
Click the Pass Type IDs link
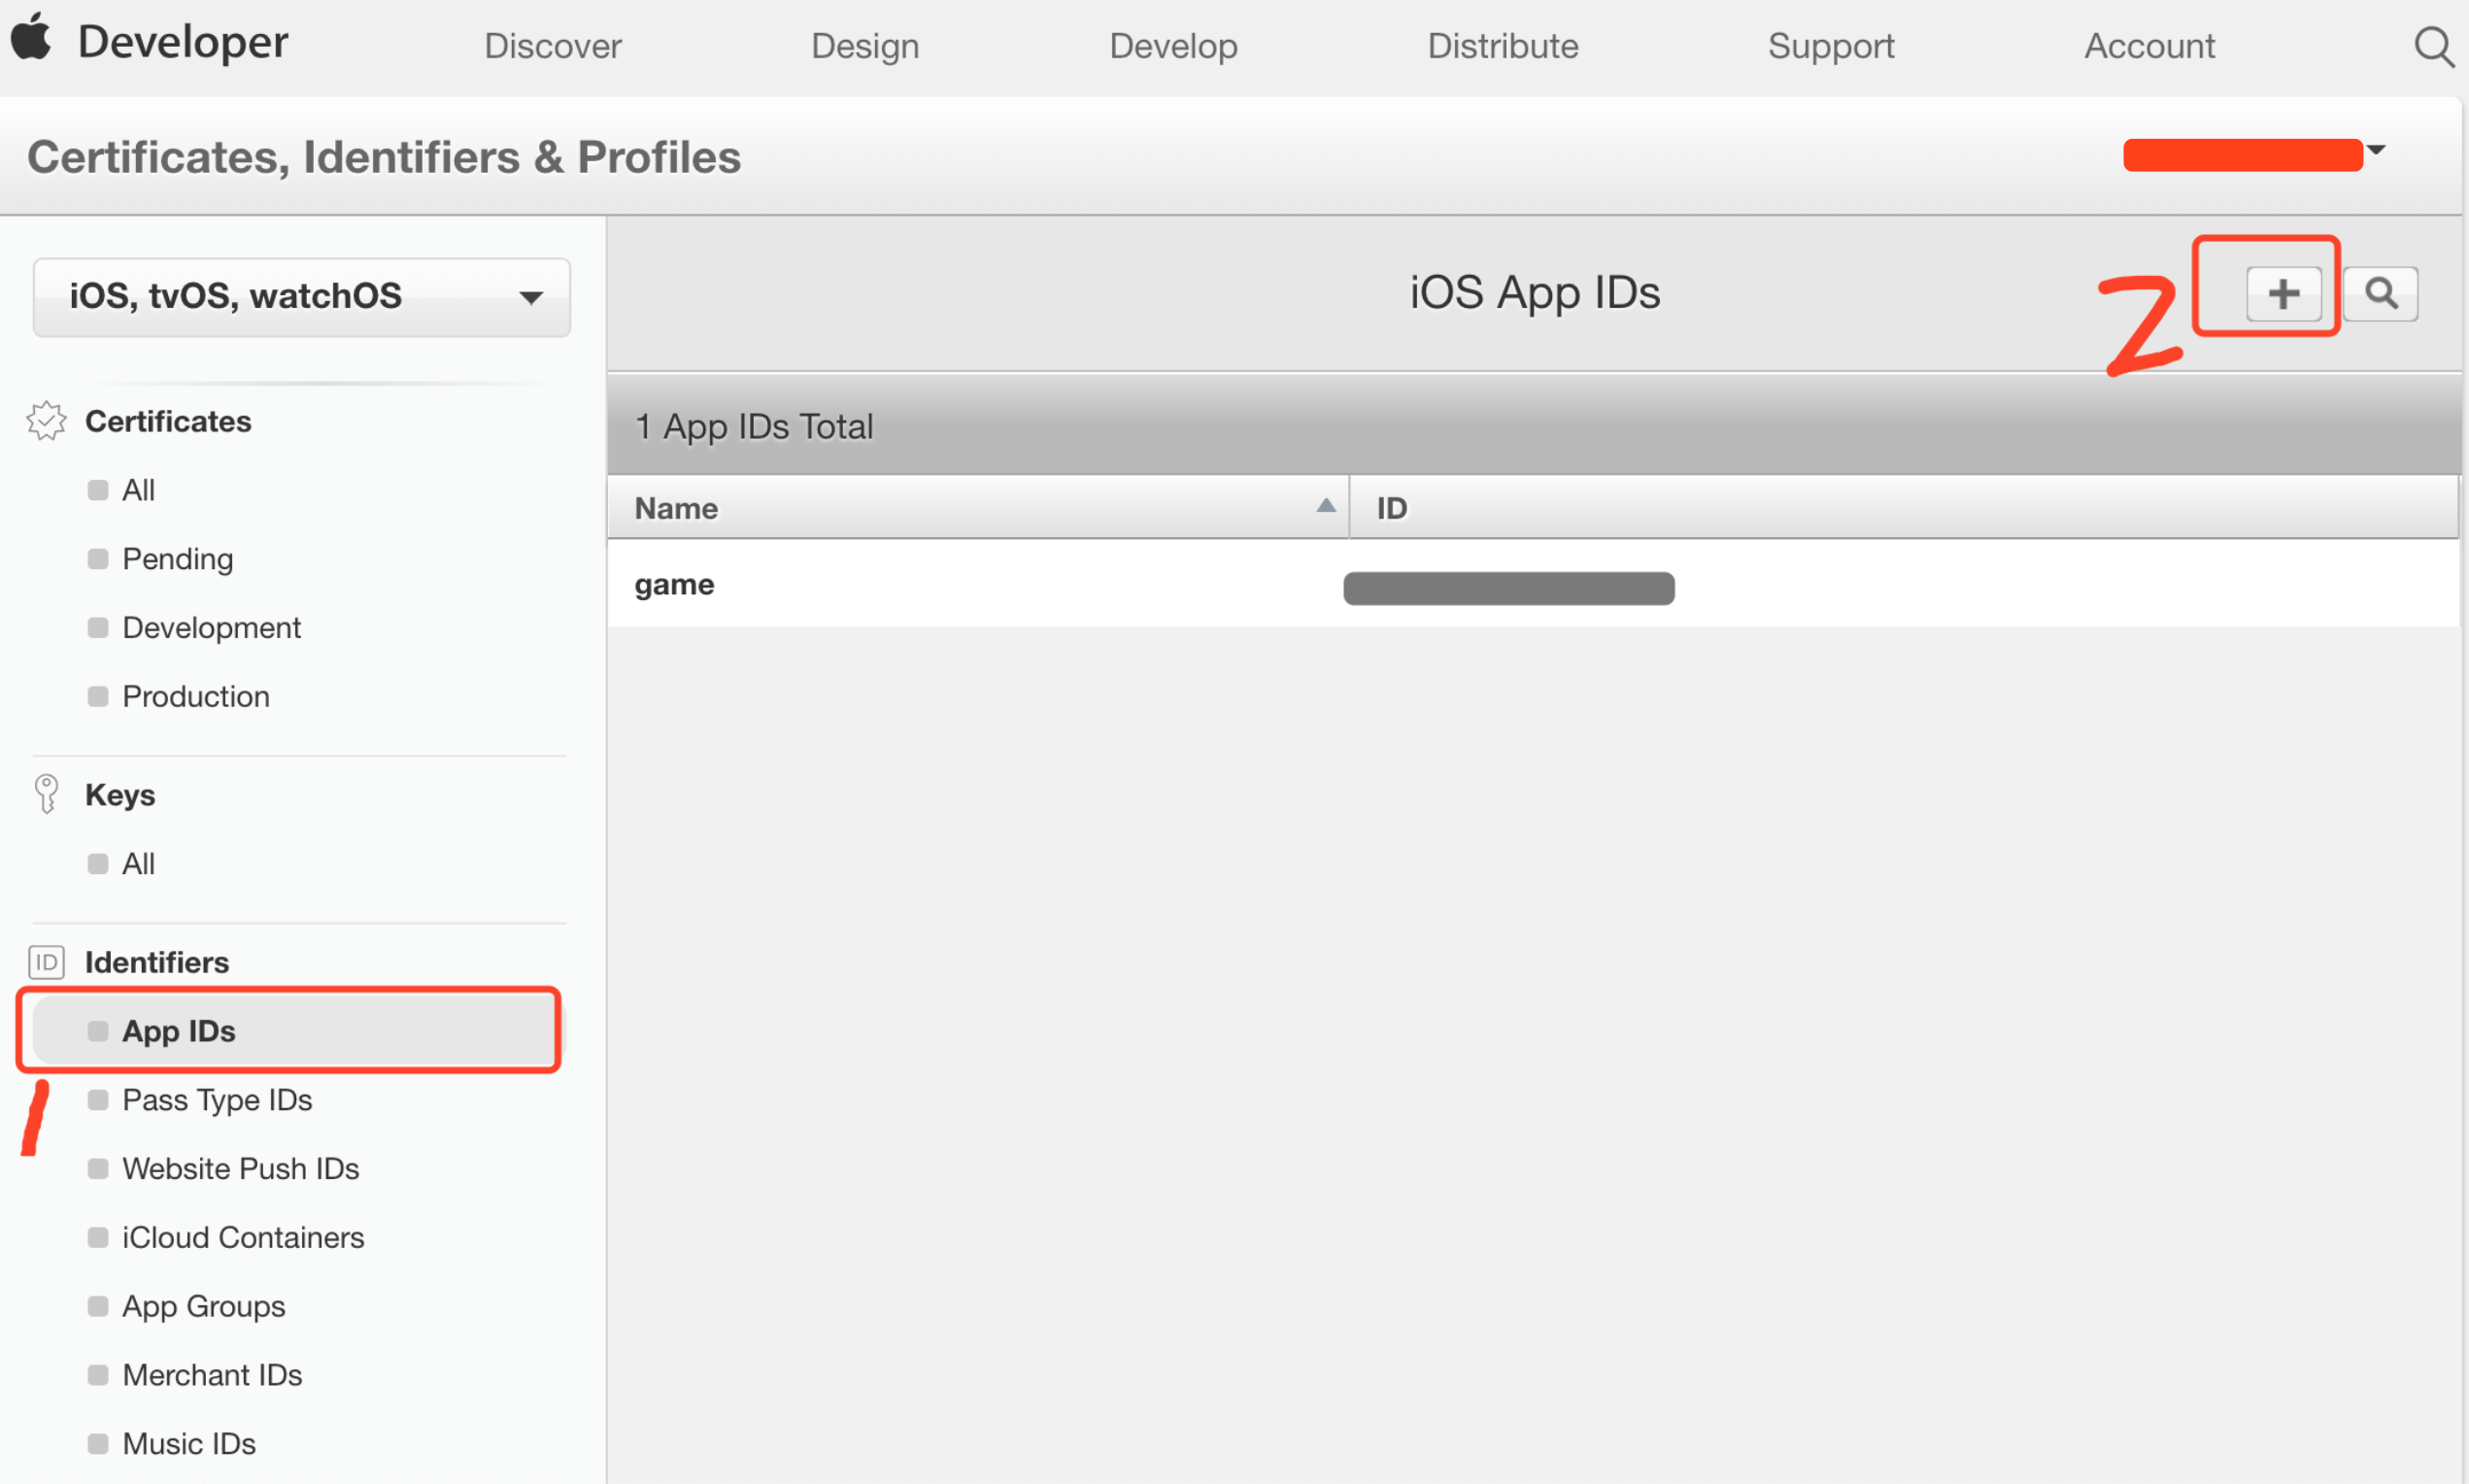point(217,1098)
